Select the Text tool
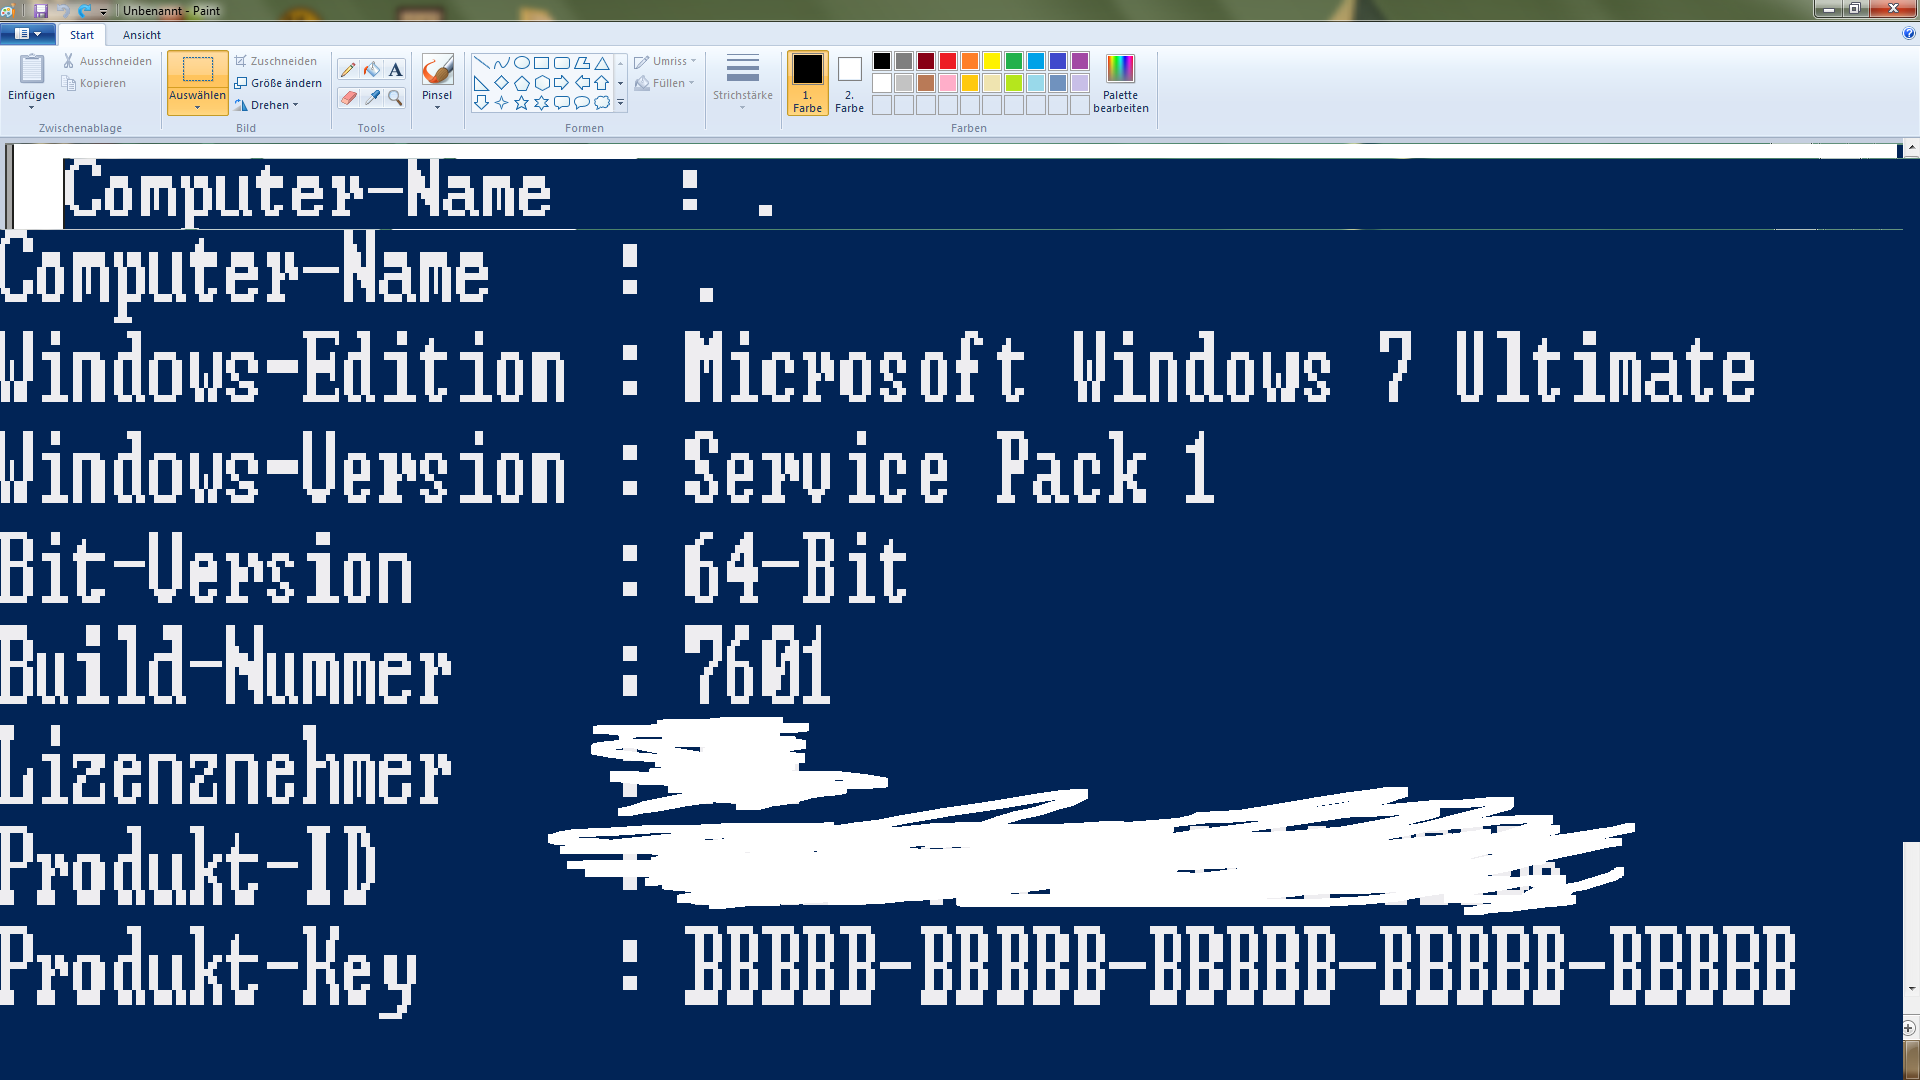The height and width of the screenshot is (1080, 1920). pyautogui.click(x=396, y=69)
